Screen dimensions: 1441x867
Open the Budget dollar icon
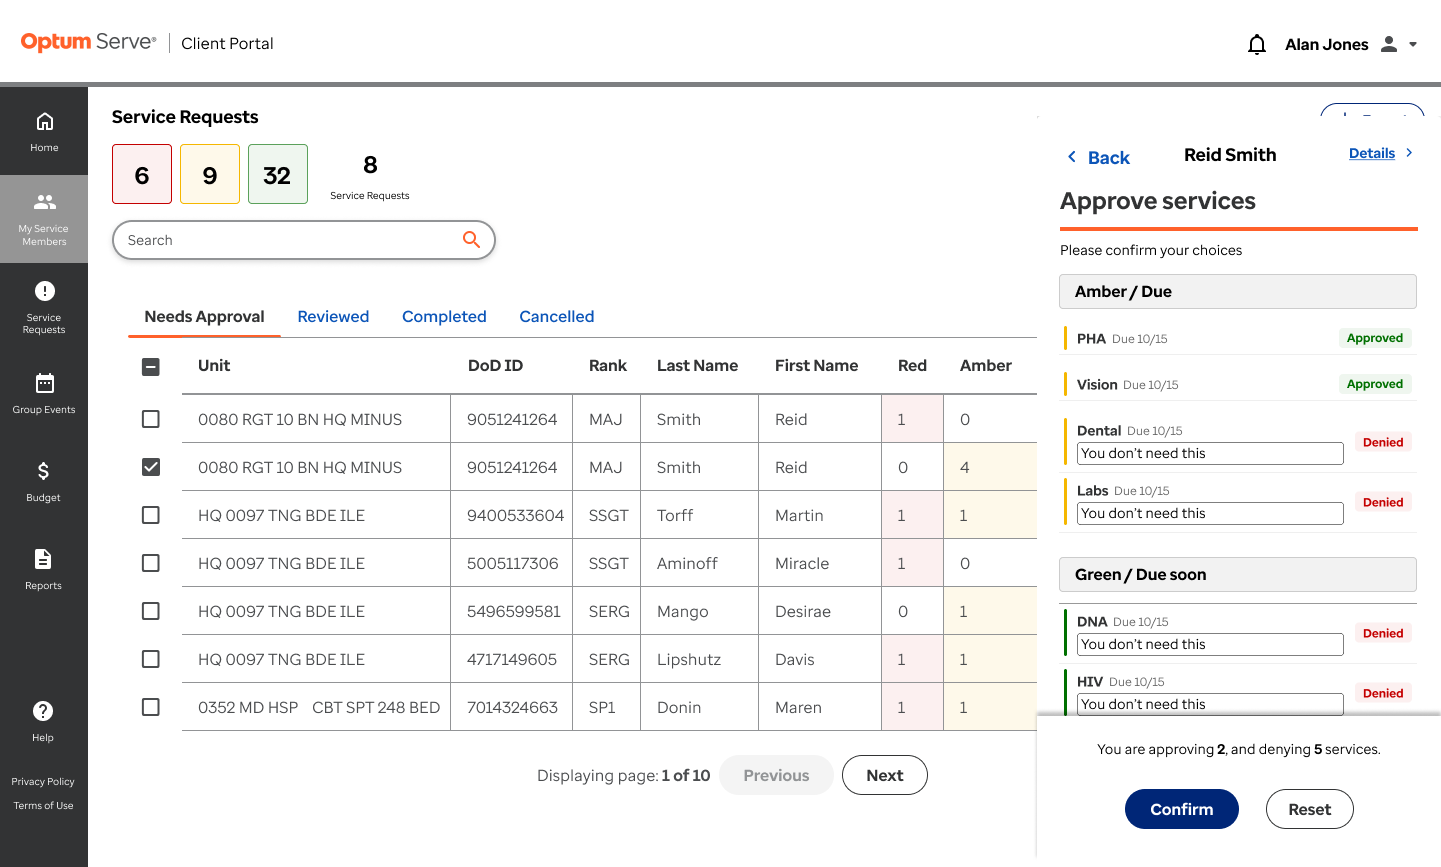click(x=43, y=471)
